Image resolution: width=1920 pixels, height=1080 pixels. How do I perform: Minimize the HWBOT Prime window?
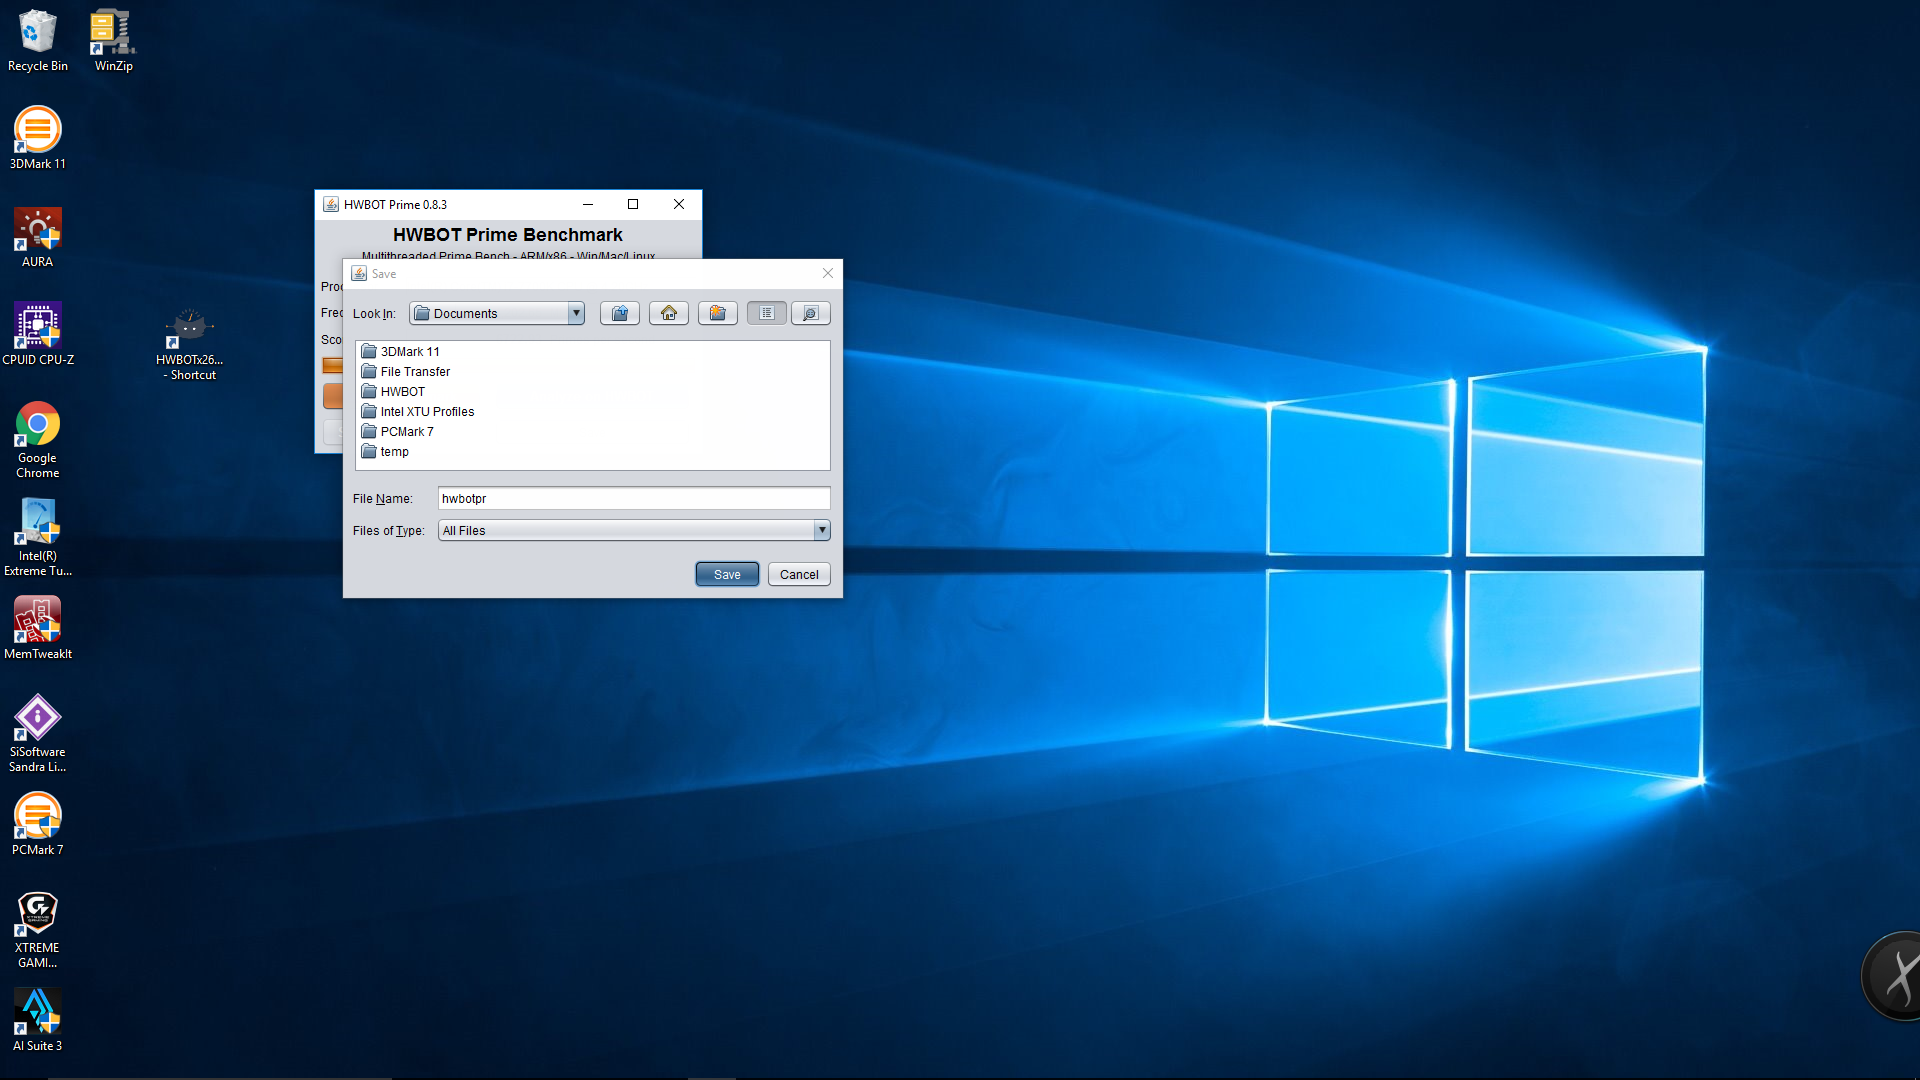tap(588, 204)
